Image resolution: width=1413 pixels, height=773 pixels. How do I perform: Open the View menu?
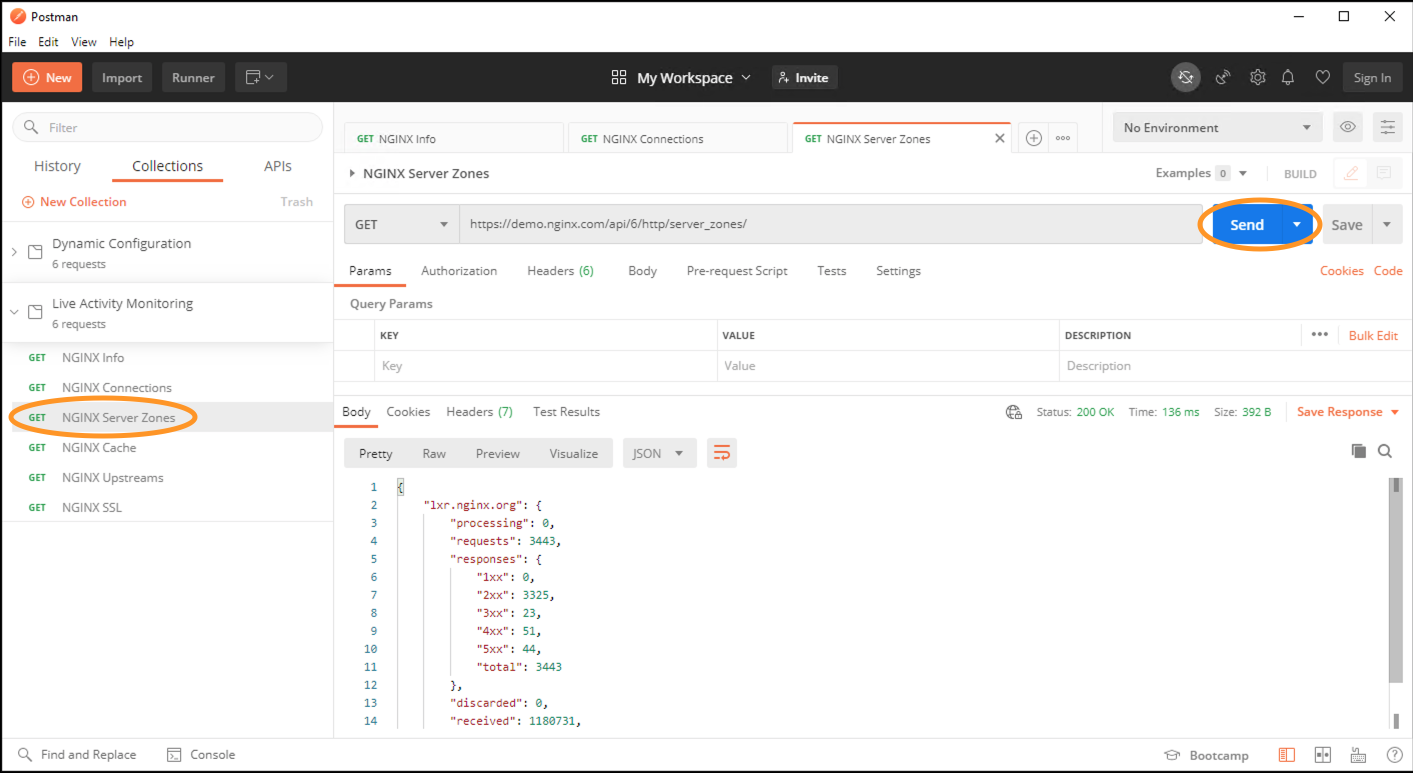tap(84, 42)
